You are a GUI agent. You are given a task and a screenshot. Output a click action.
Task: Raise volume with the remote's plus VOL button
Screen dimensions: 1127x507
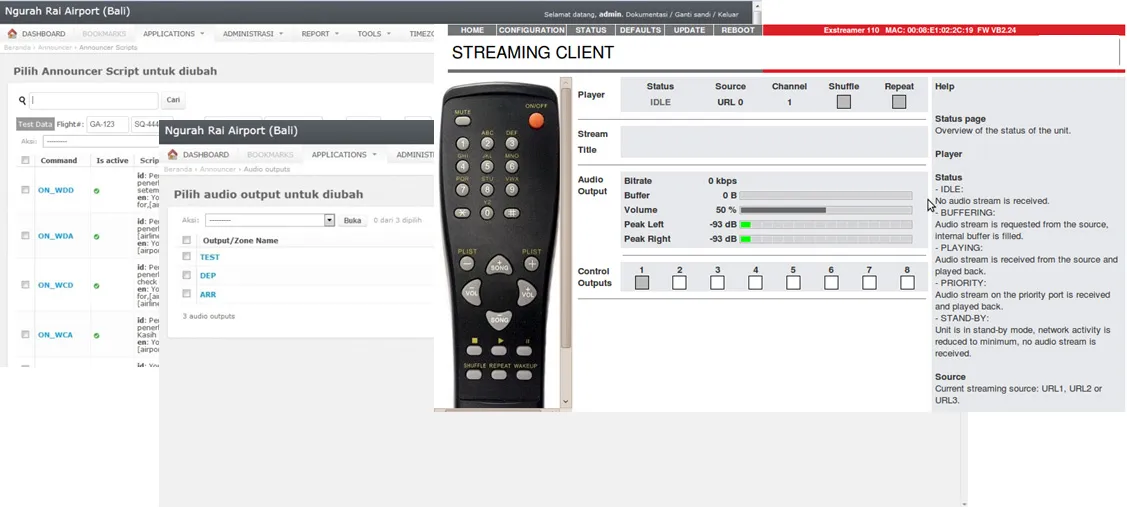(527, 292)
